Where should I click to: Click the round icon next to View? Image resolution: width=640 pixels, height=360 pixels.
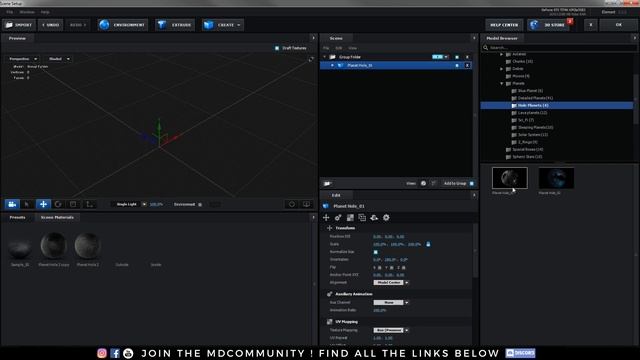(x=423, y=183)
